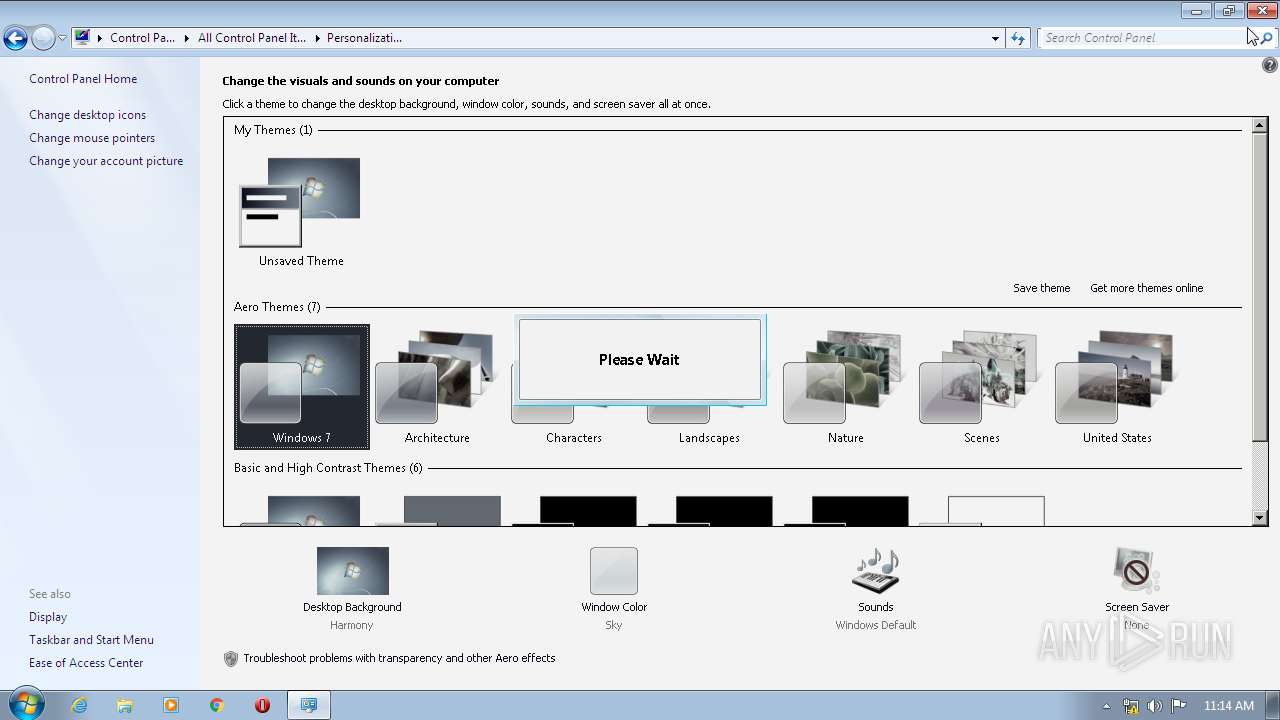
Task: Open Desktop Background settings icon
Action: click(352, 571)
